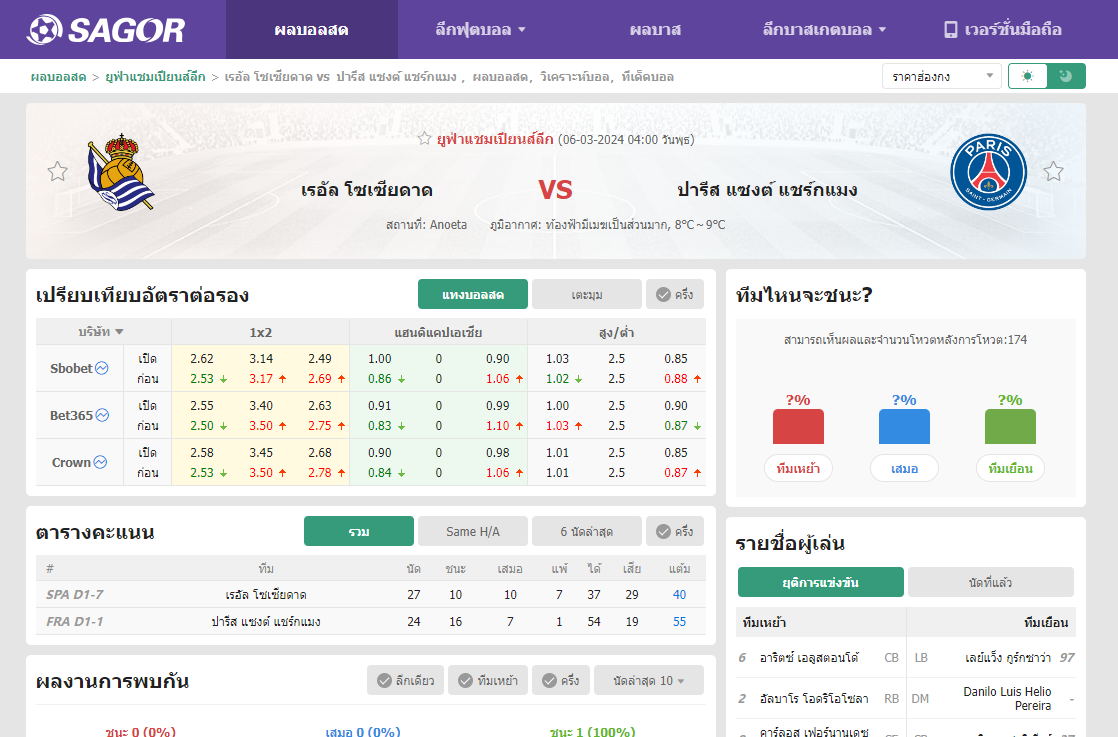Screen dimensions: 1118x737
Task: Click Bet365 draw odds 3.50
Action: (x=261, y=426)
